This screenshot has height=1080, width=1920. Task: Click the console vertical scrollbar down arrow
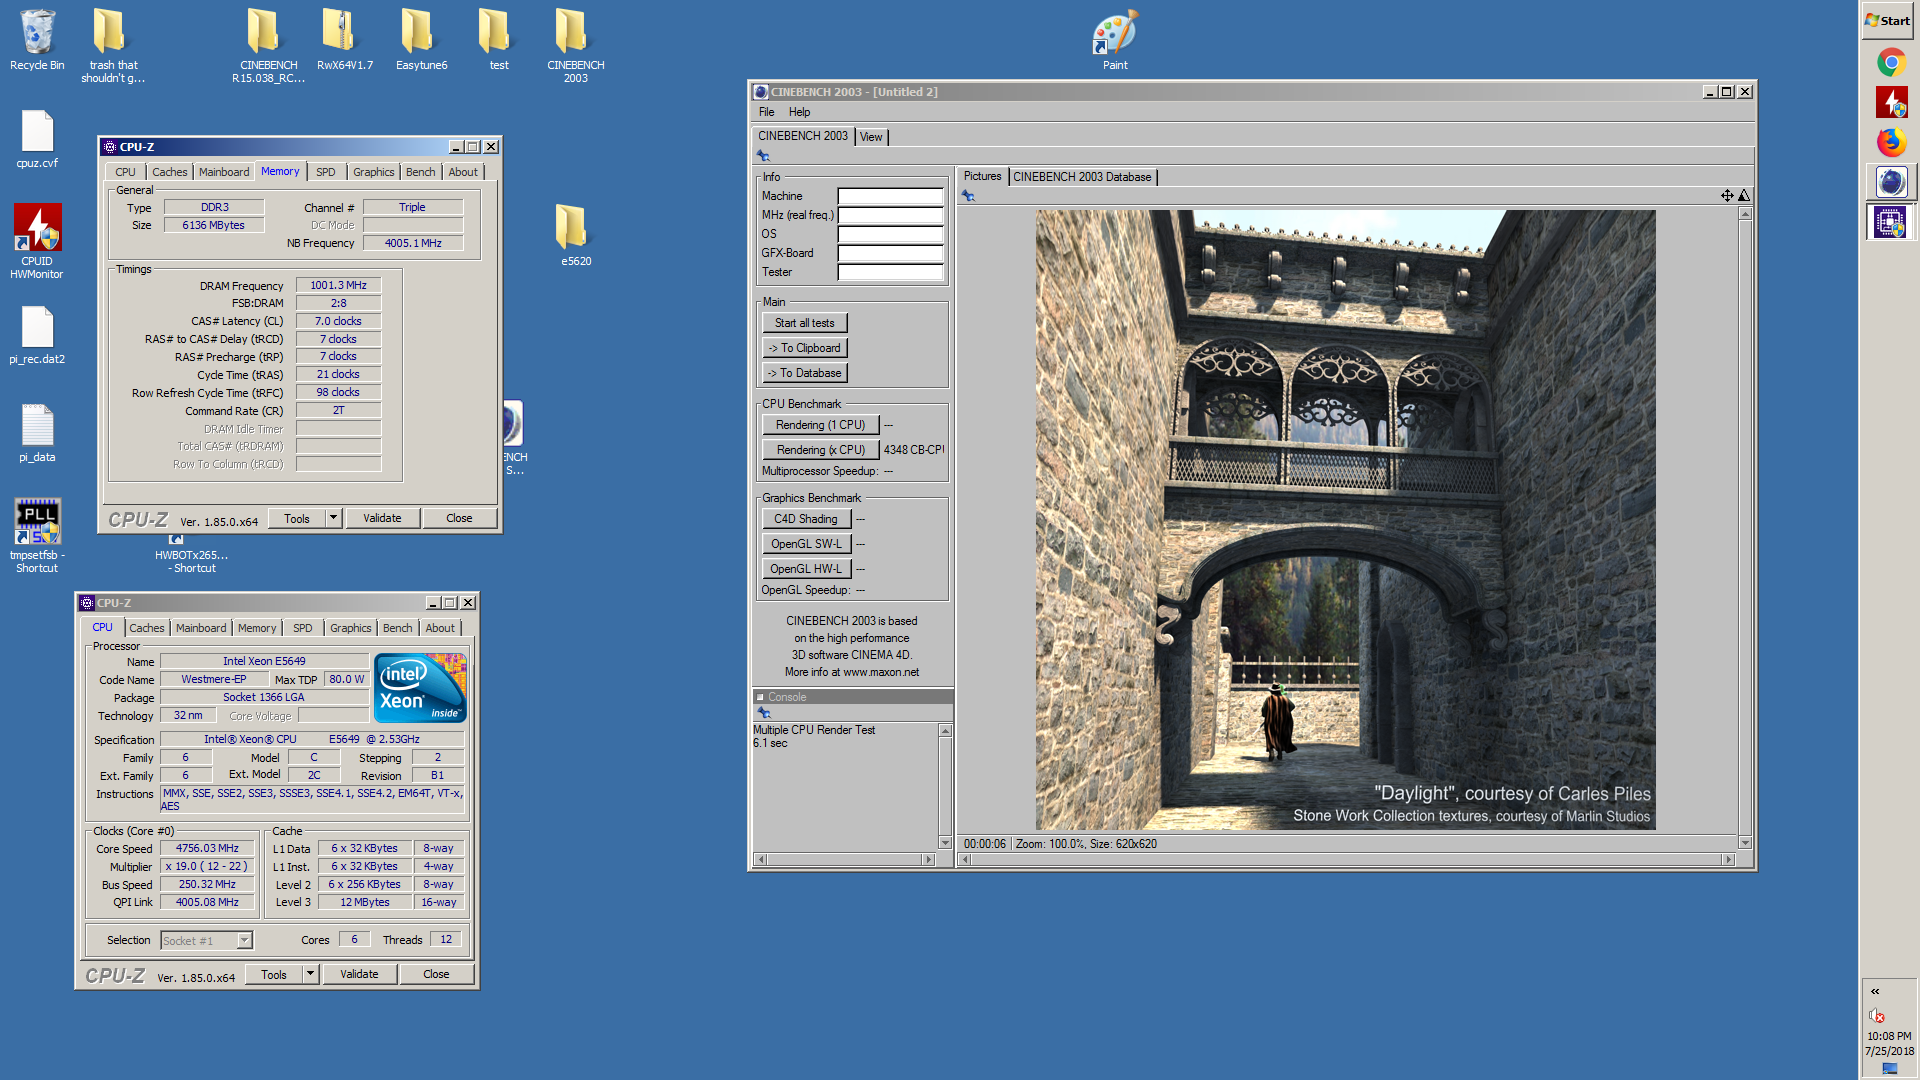(x=945, y=843)
